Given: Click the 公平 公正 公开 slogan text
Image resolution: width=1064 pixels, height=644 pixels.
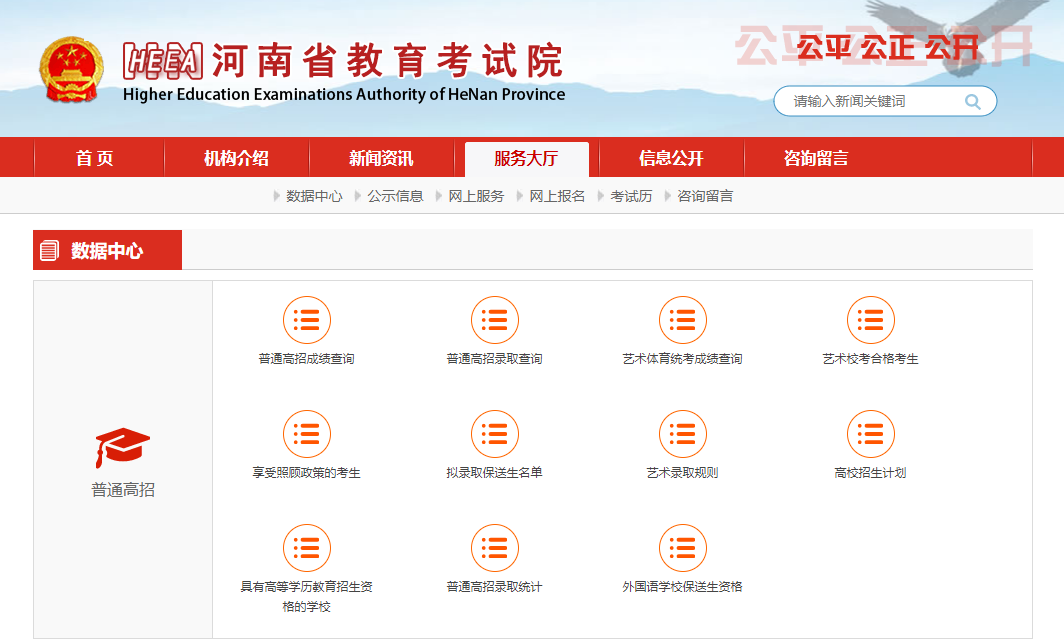Looking at the screenshot, I should [x=888, y=48].
